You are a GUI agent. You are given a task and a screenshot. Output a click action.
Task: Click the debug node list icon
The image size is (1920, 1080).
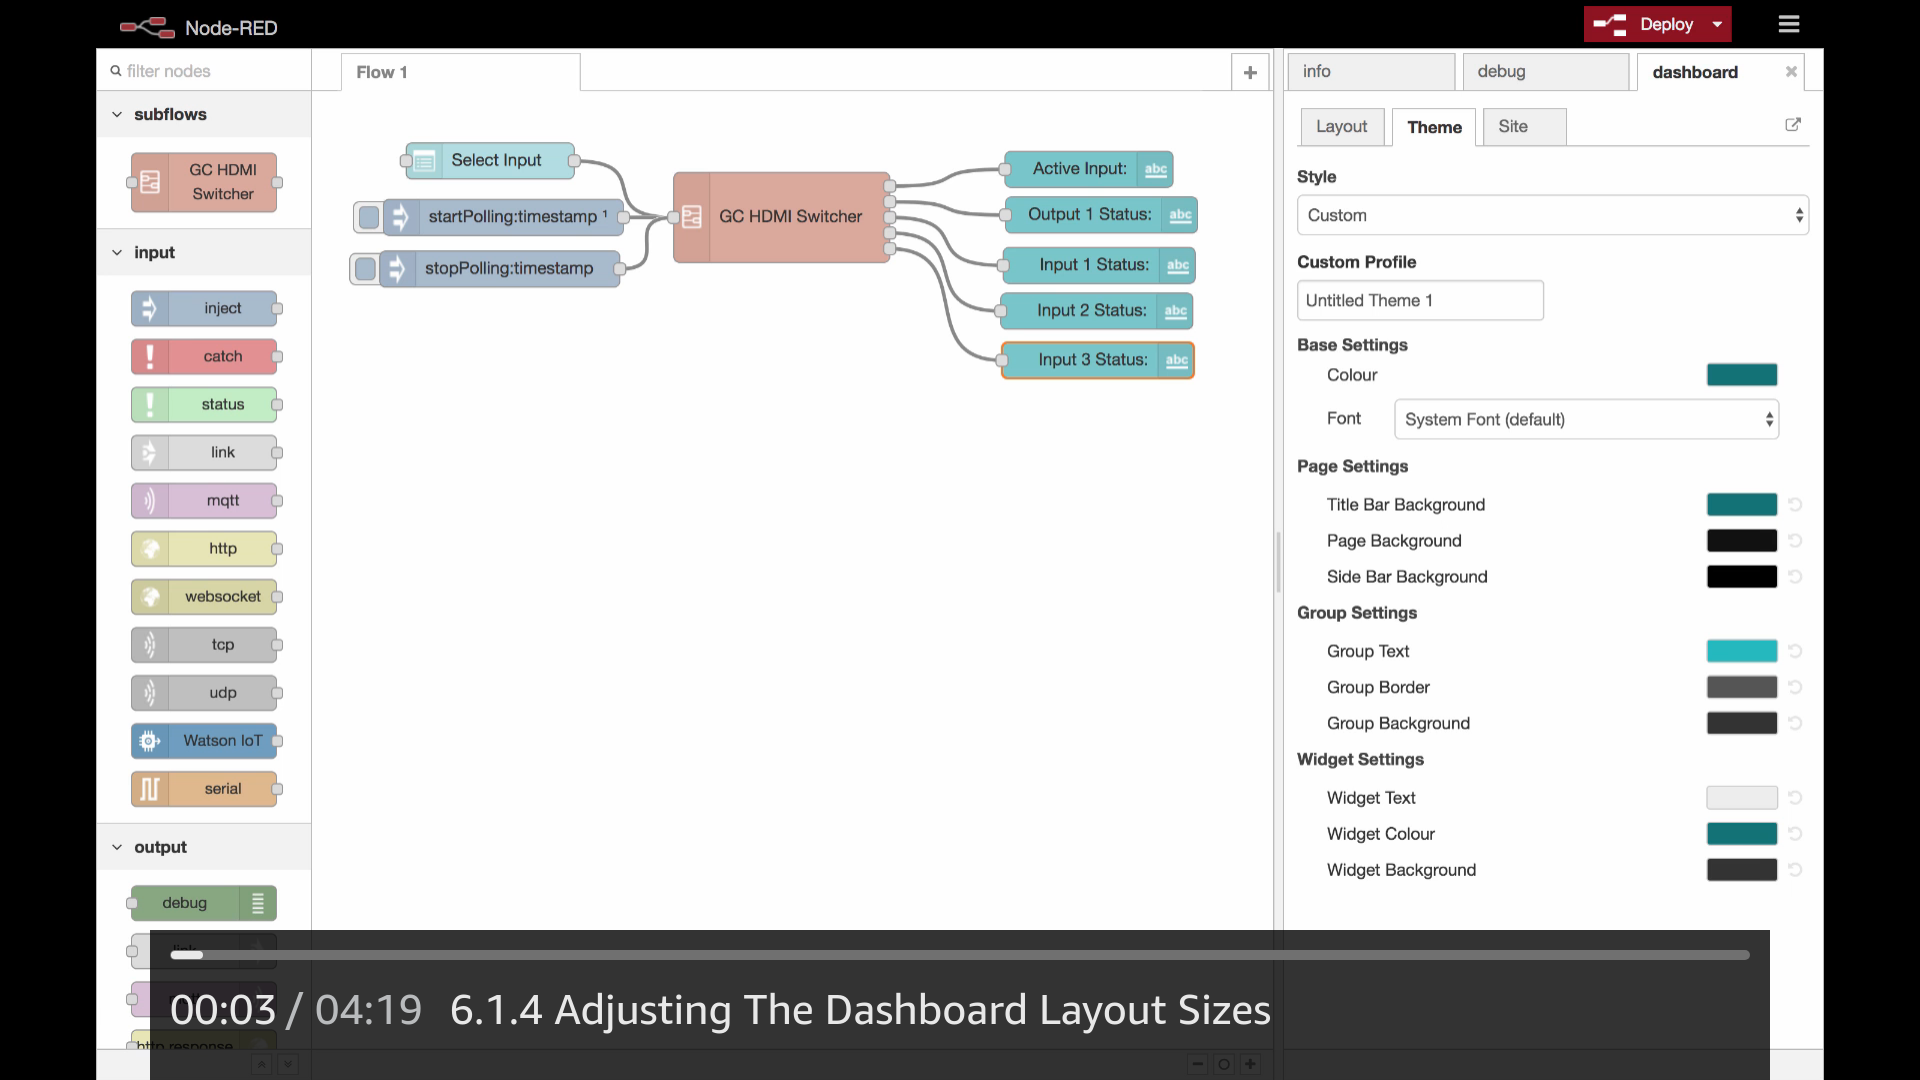click(258, 903)
